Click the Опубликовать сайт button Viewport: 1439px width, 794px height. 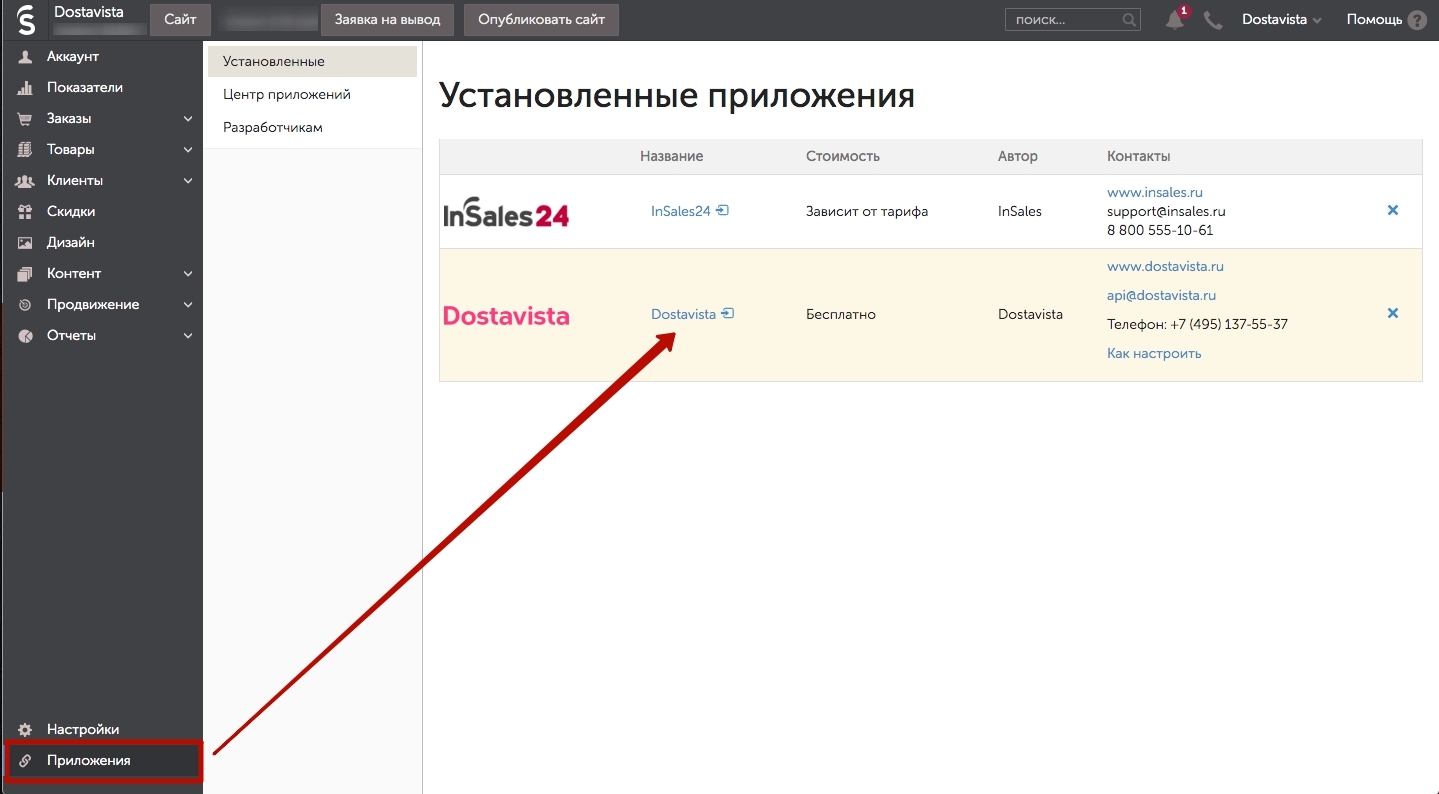(541, 20)
